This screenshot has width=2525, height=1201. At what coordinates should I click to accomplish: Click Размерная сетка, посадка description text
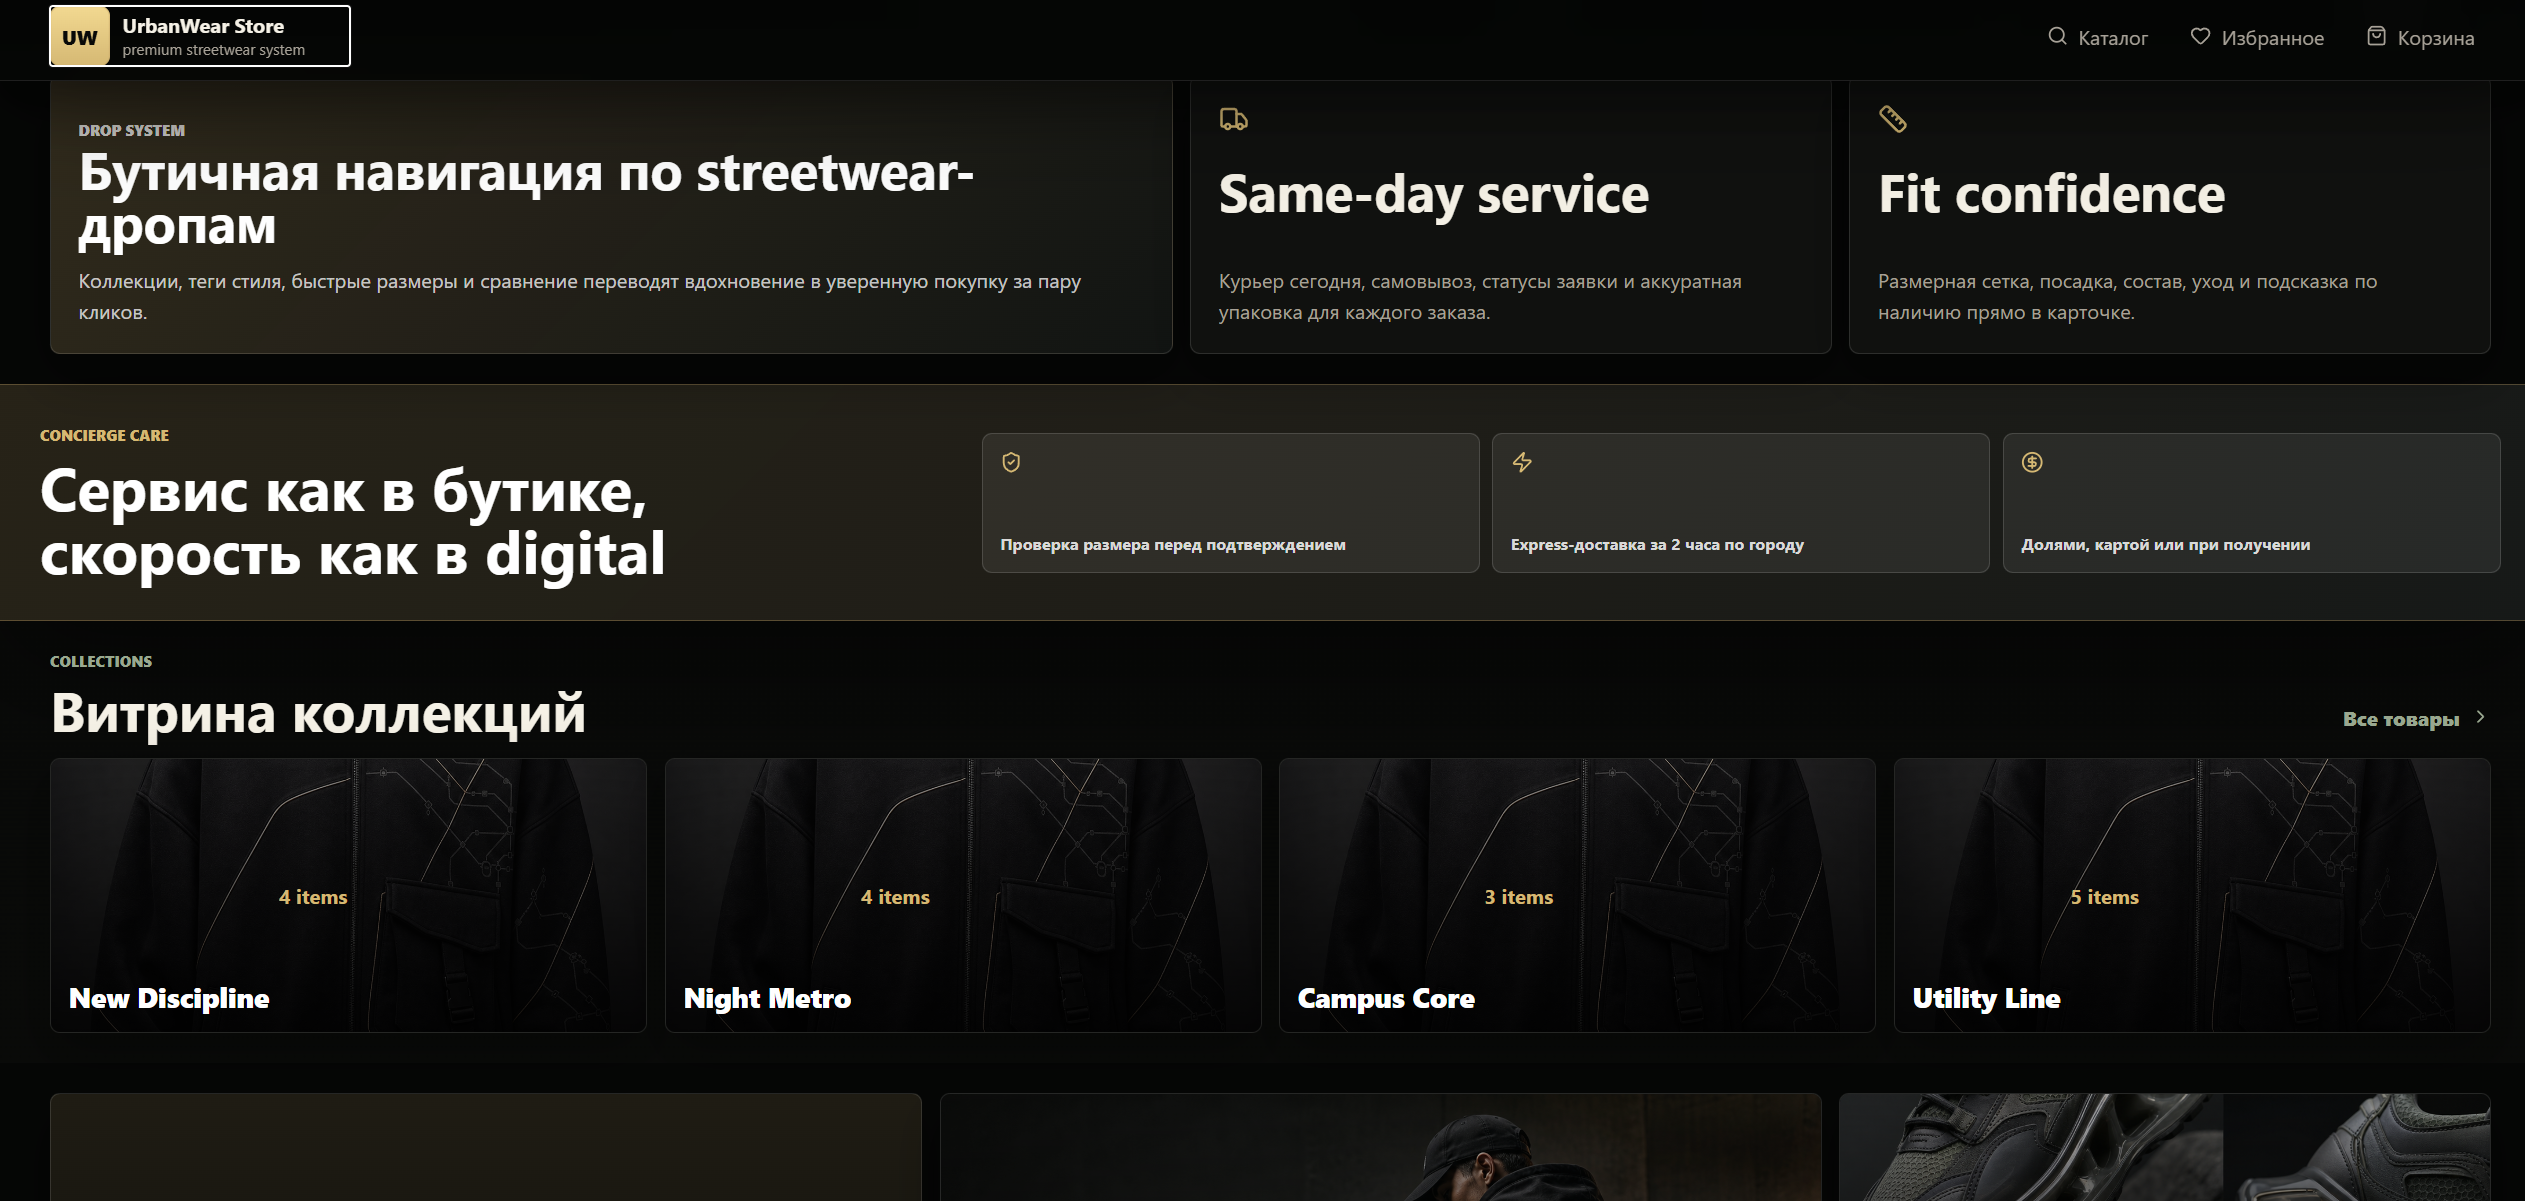(x=2127, y=297)
